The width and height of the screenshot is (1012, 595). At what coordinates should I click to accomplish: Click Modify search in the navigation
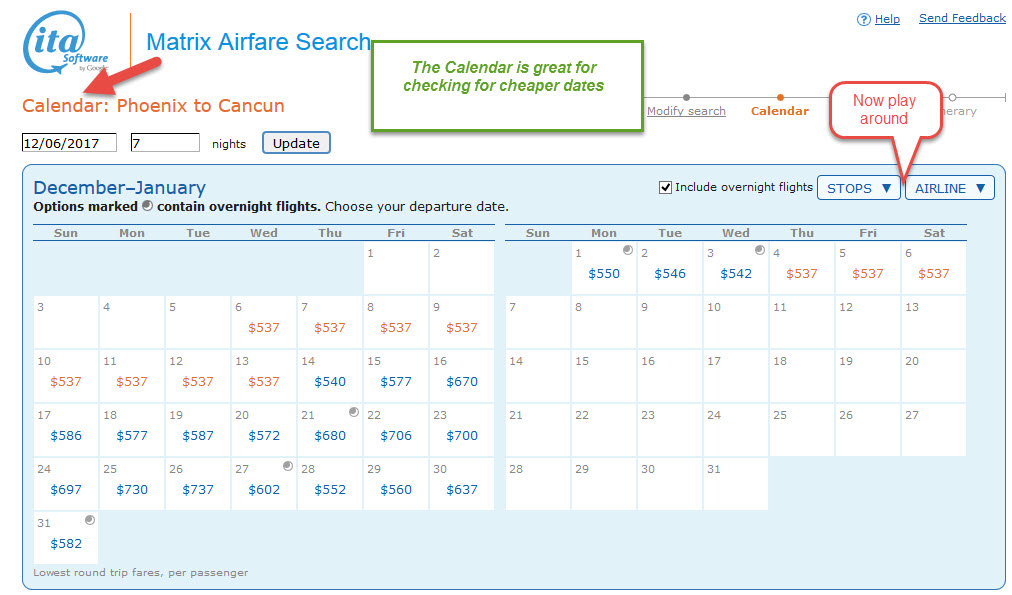click(686, 111)
